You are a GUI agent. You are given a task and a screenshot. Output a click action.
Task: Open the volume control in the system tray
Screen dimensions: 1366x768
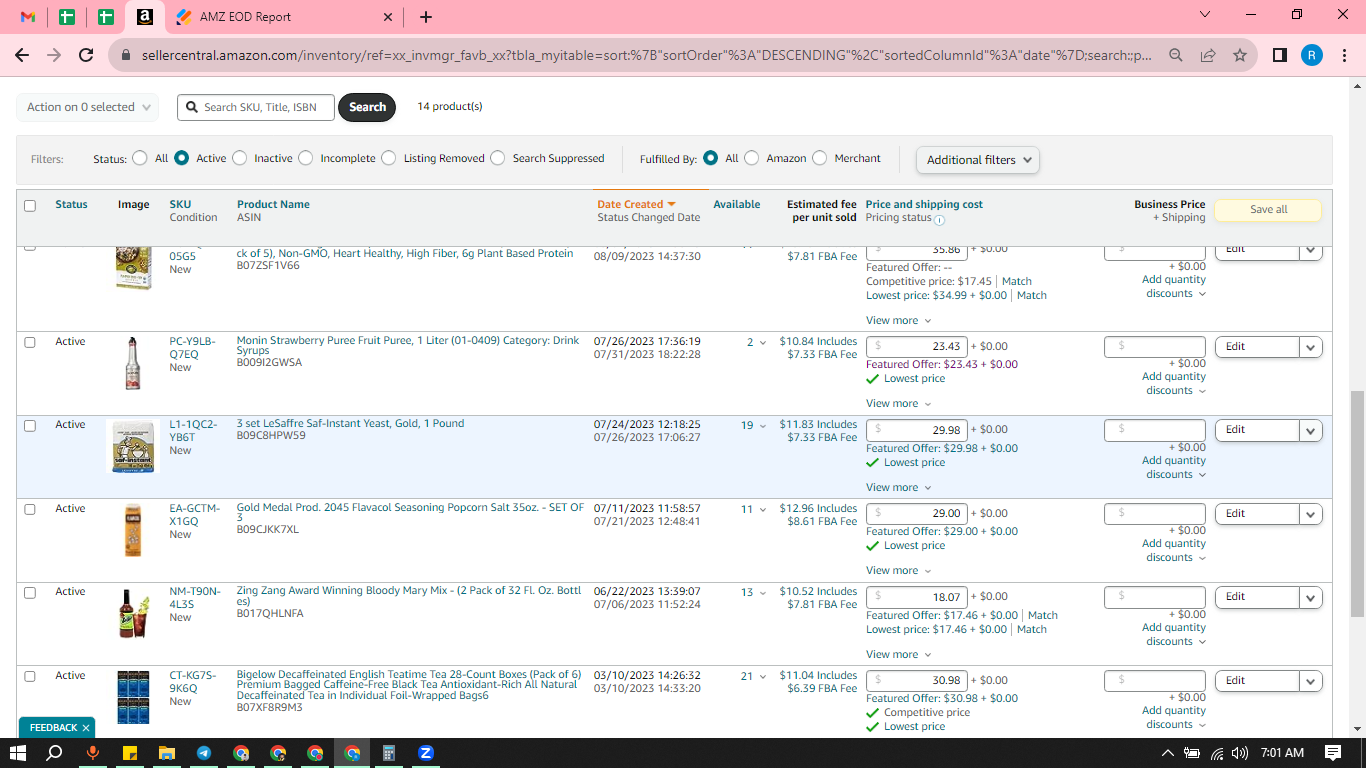[1240, 753]
